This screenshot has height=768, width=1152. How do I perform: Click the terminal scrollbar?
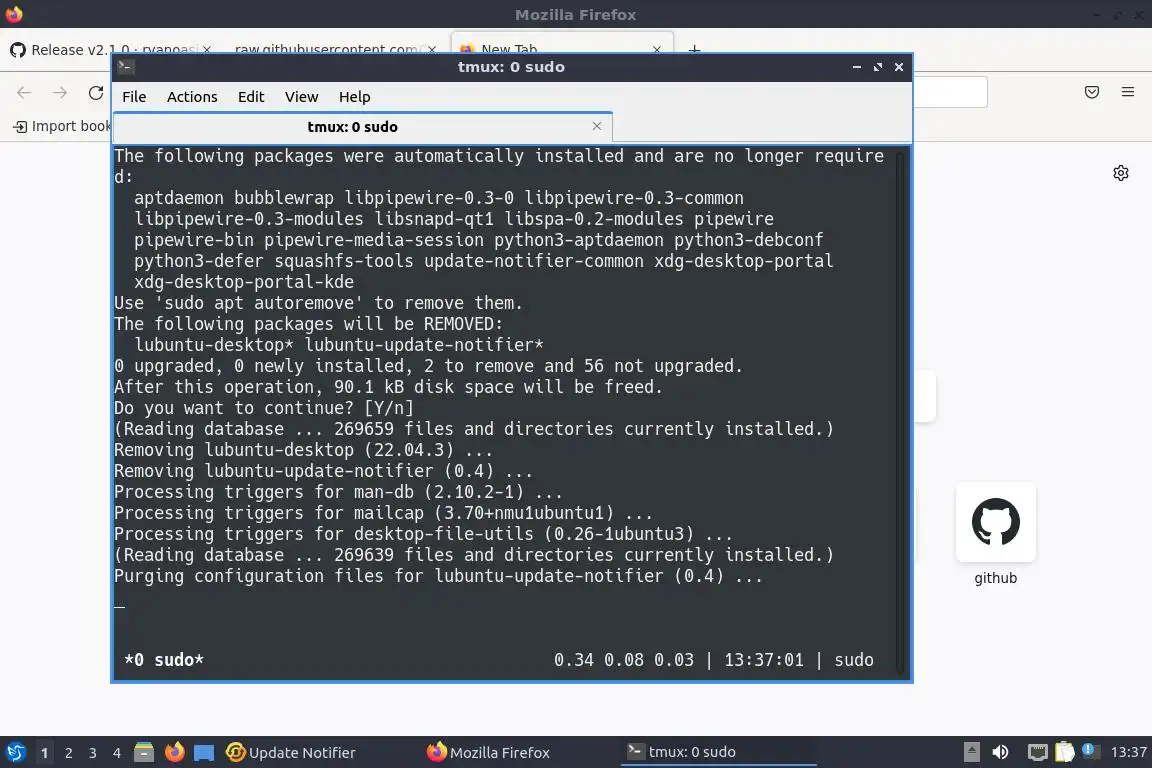[901, 412]
